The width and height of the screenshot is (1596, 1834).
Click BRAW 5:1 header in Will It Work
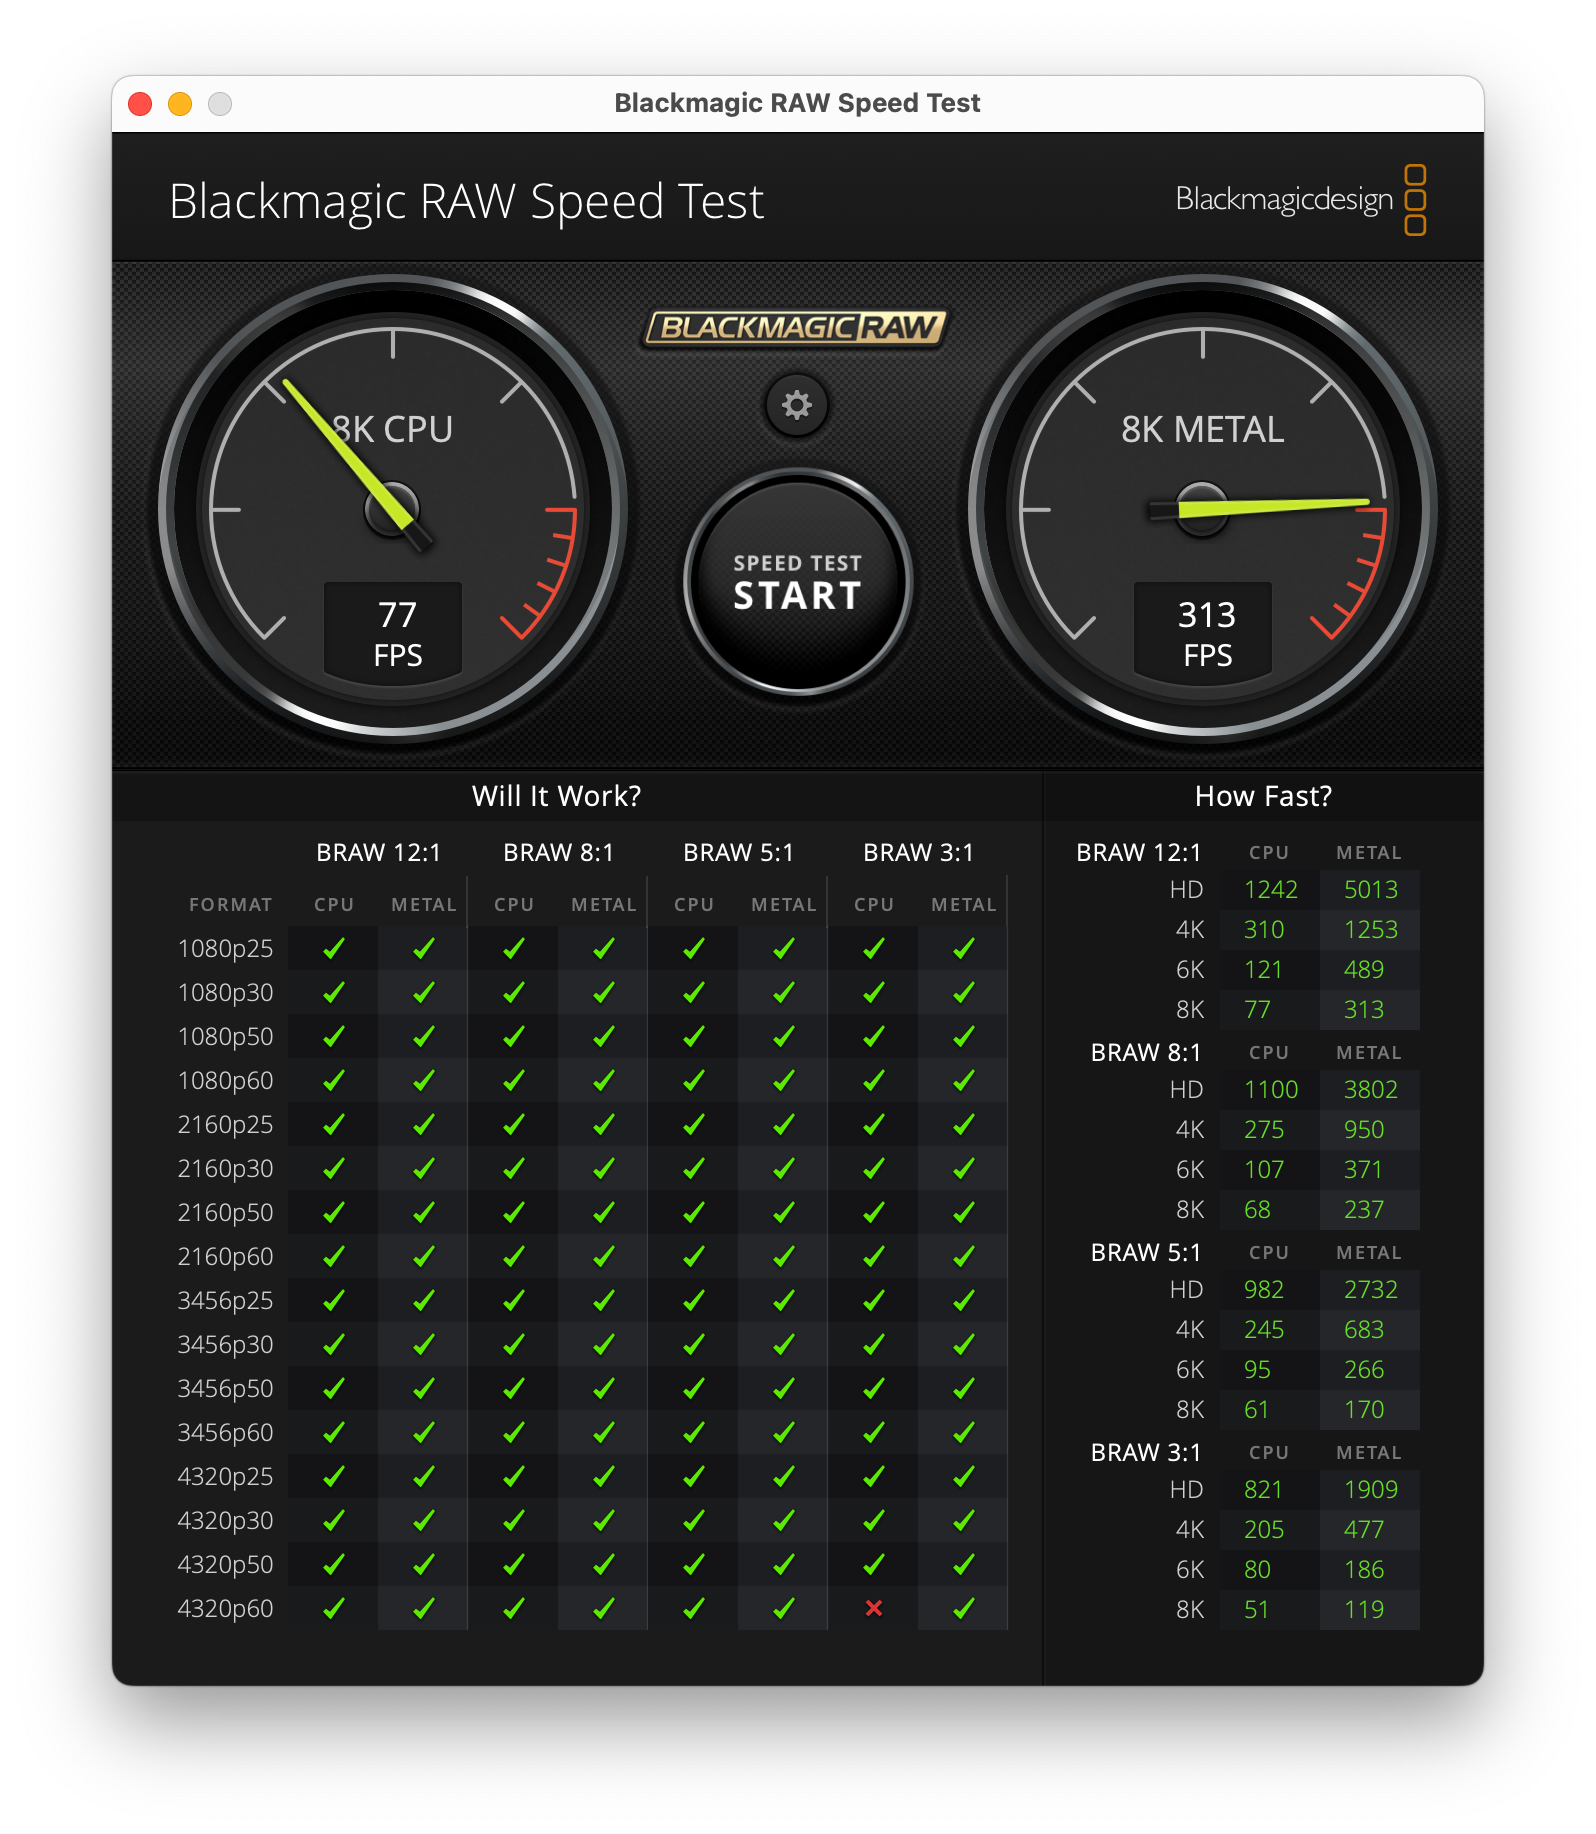(x=739, y=852)
